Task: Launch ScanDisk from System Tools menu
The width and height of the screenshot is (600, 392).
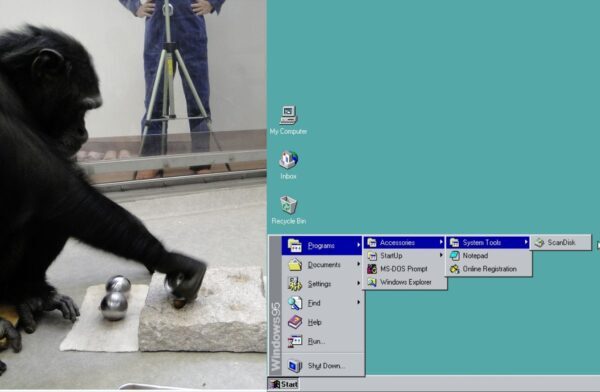Action: coord(561,242)
